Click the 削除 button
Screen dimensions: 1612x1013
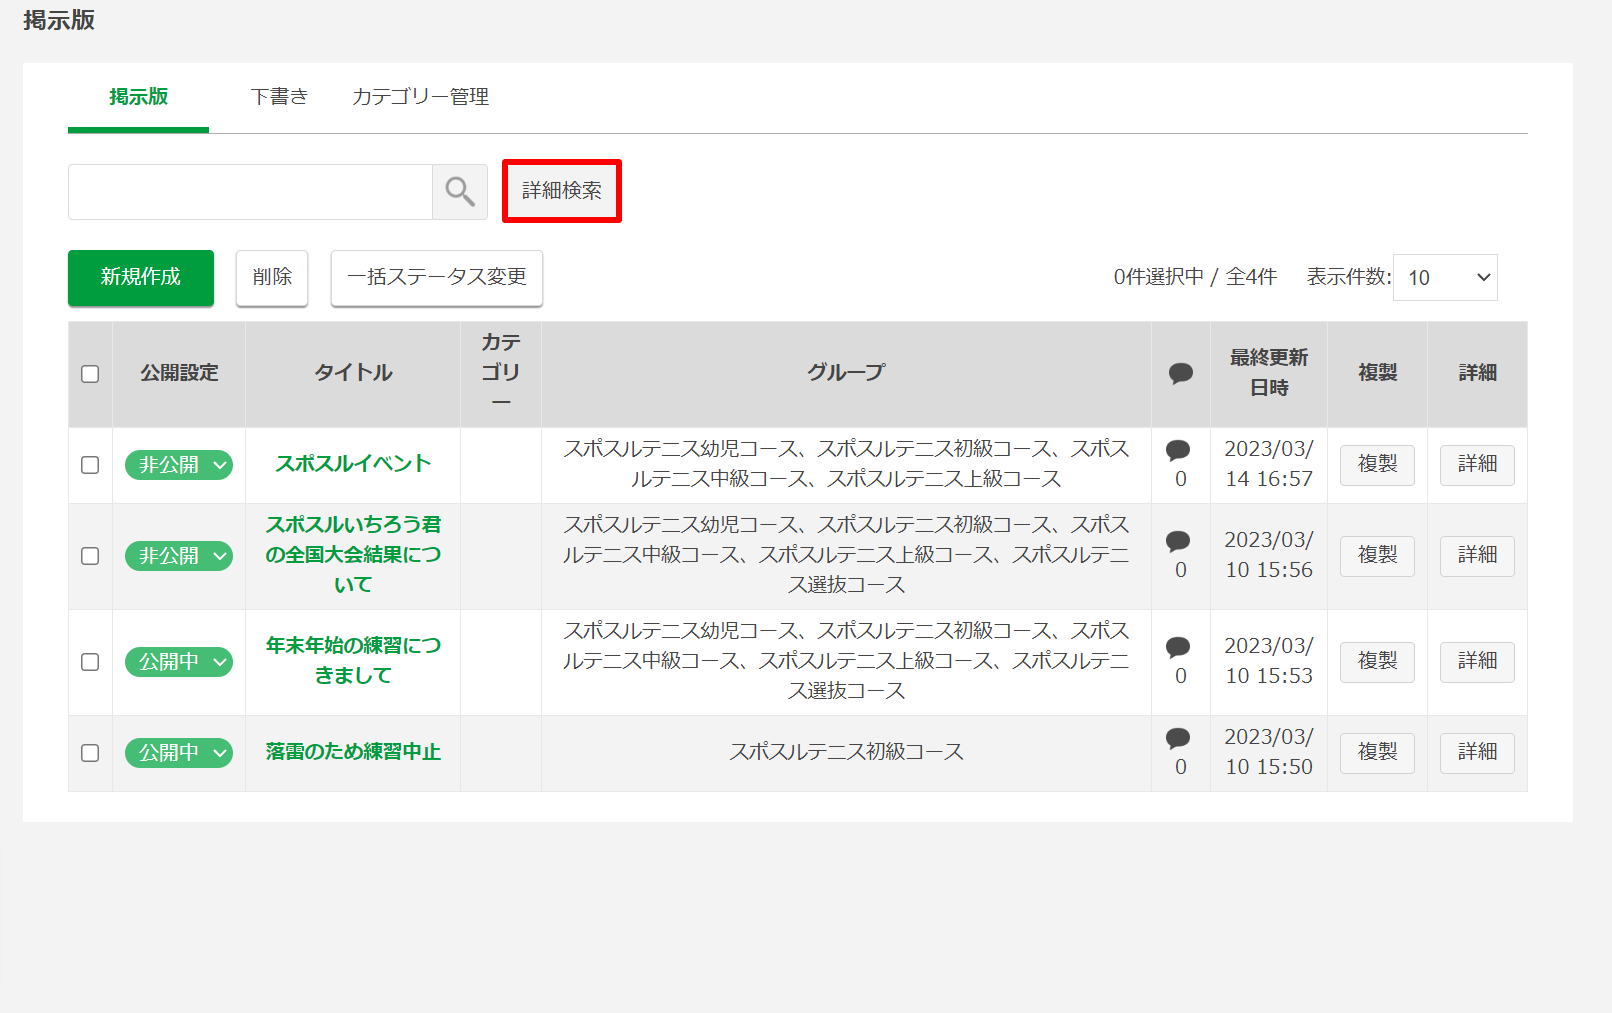tap(272, 277)
